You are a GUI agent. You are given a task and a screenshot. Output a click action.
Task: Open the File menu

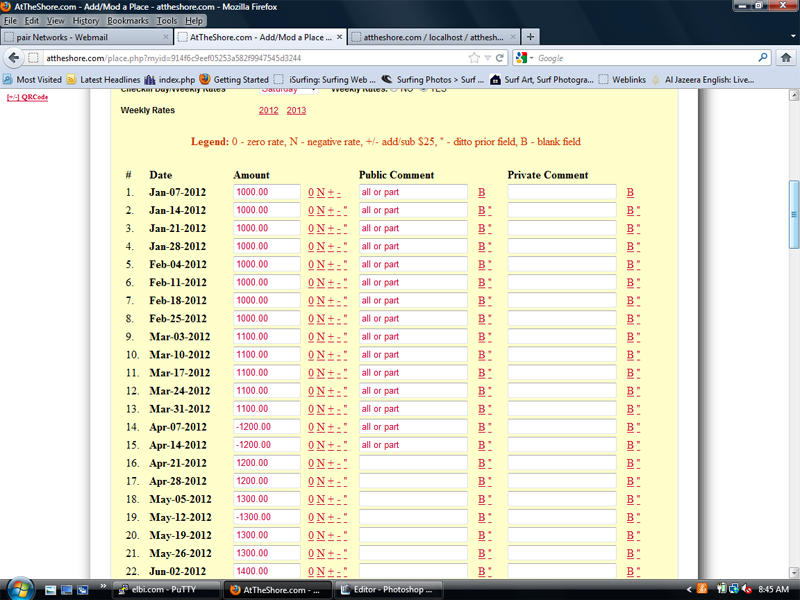10,21
